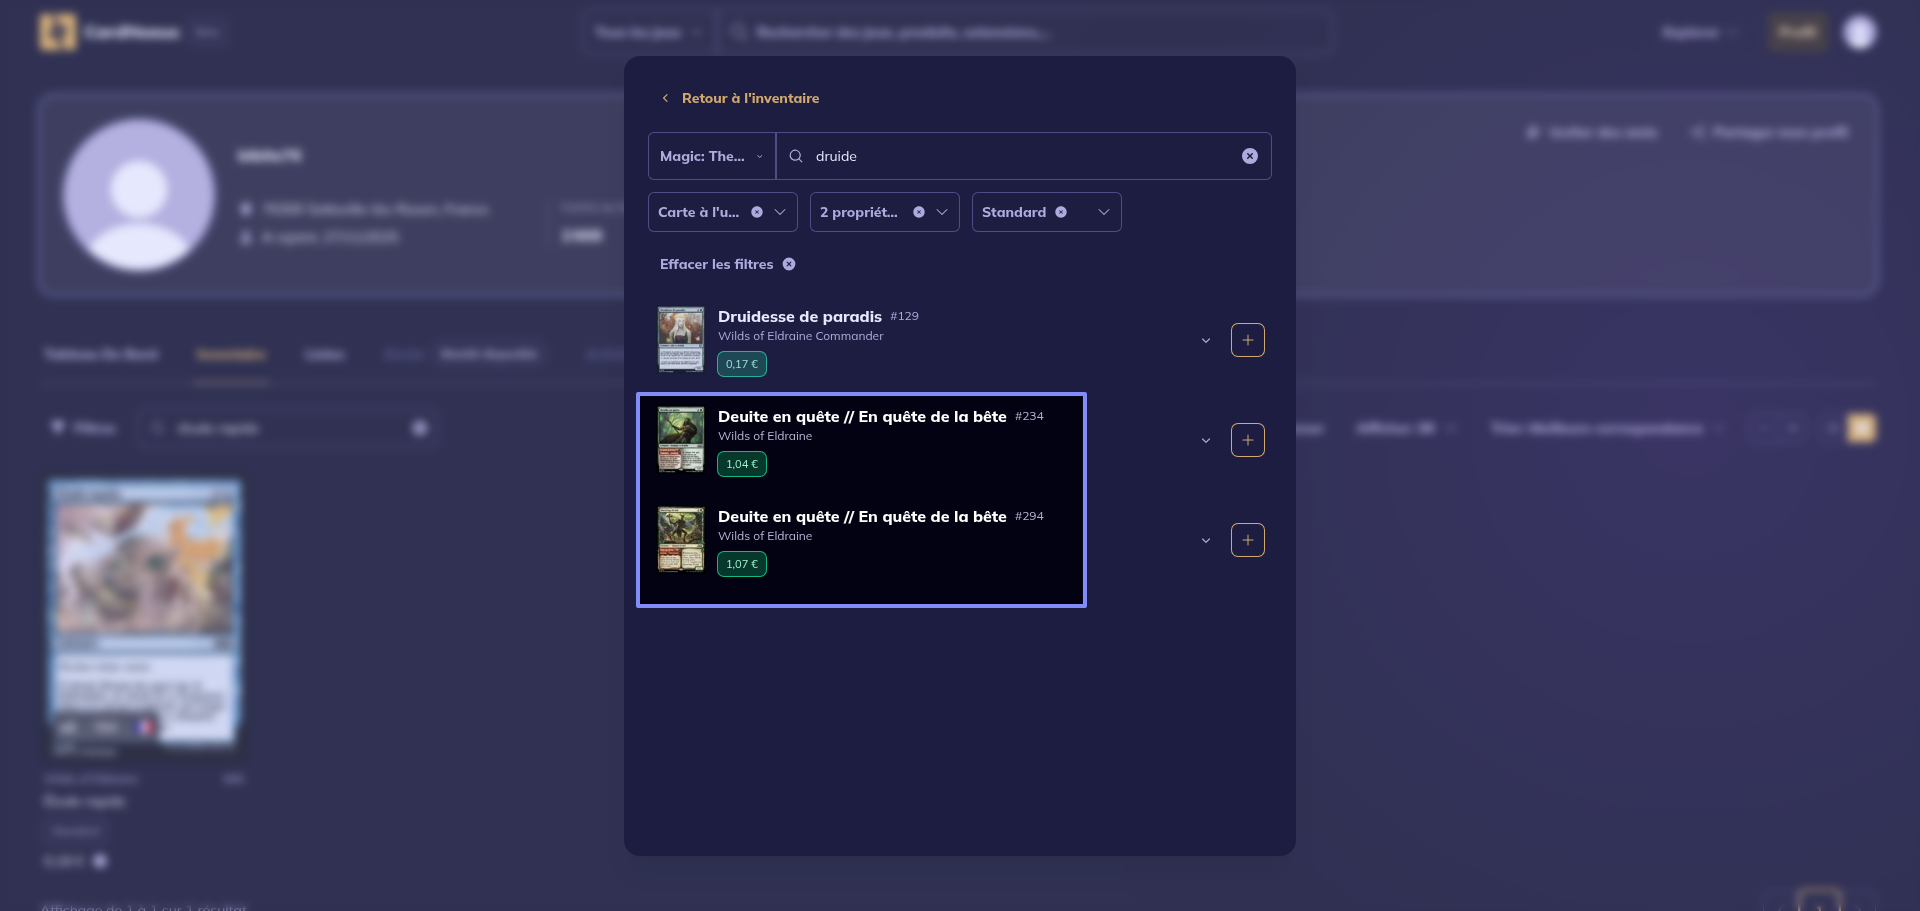Open the Carte à l'unité dropdown arrow
Image resolution: width=1920 pixels, height=911 pixels.
tap(780, 212)
